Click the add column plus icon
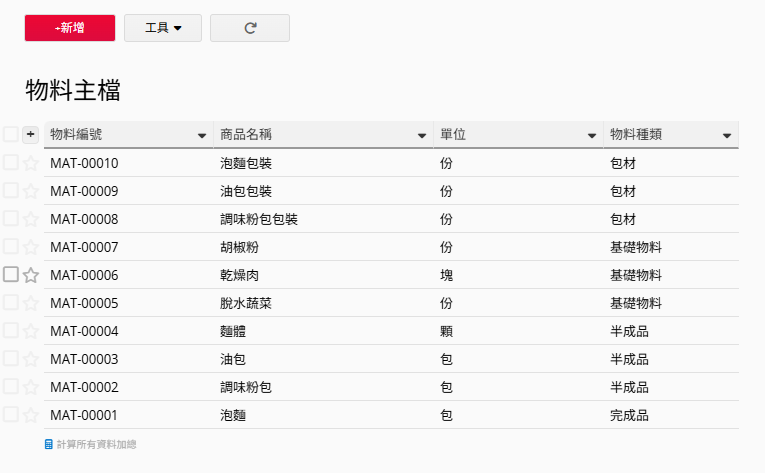 click(30, 134)
